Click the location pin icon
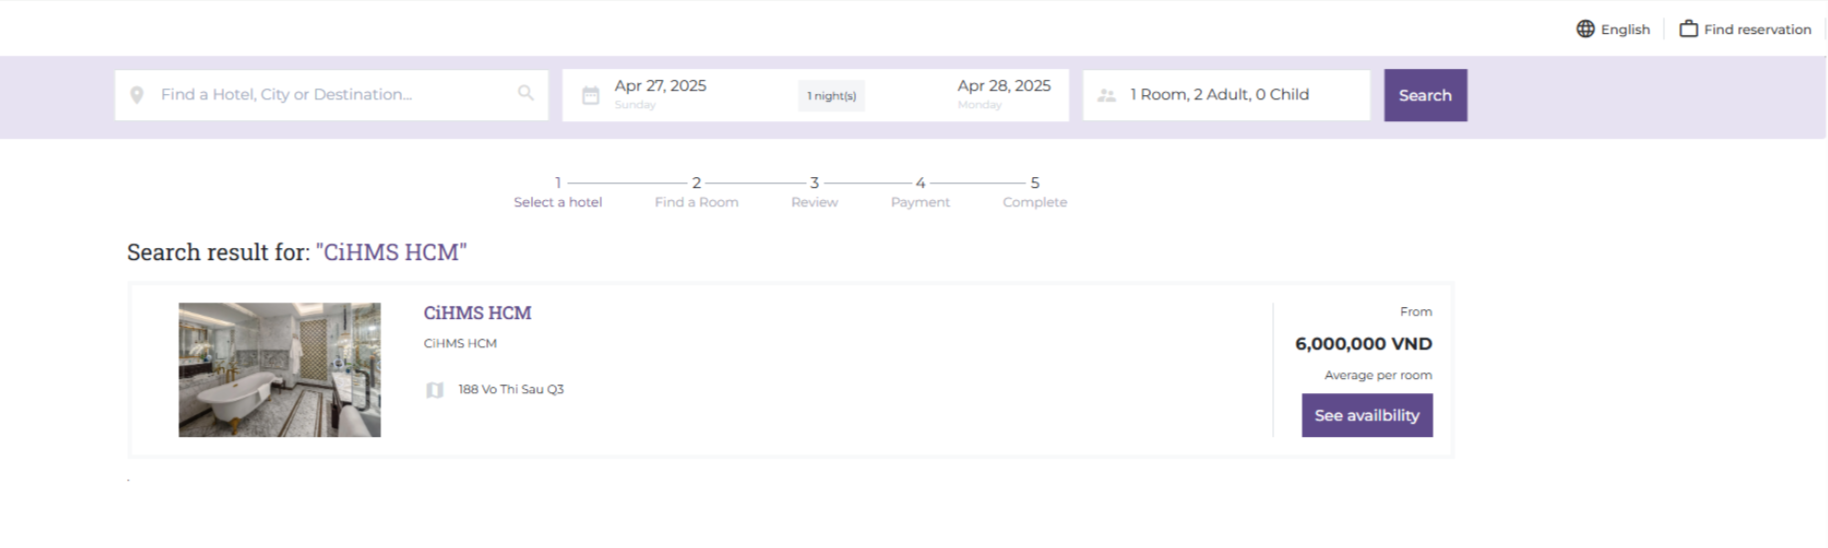Viewport: 1828px width, 548px height. 137,95
